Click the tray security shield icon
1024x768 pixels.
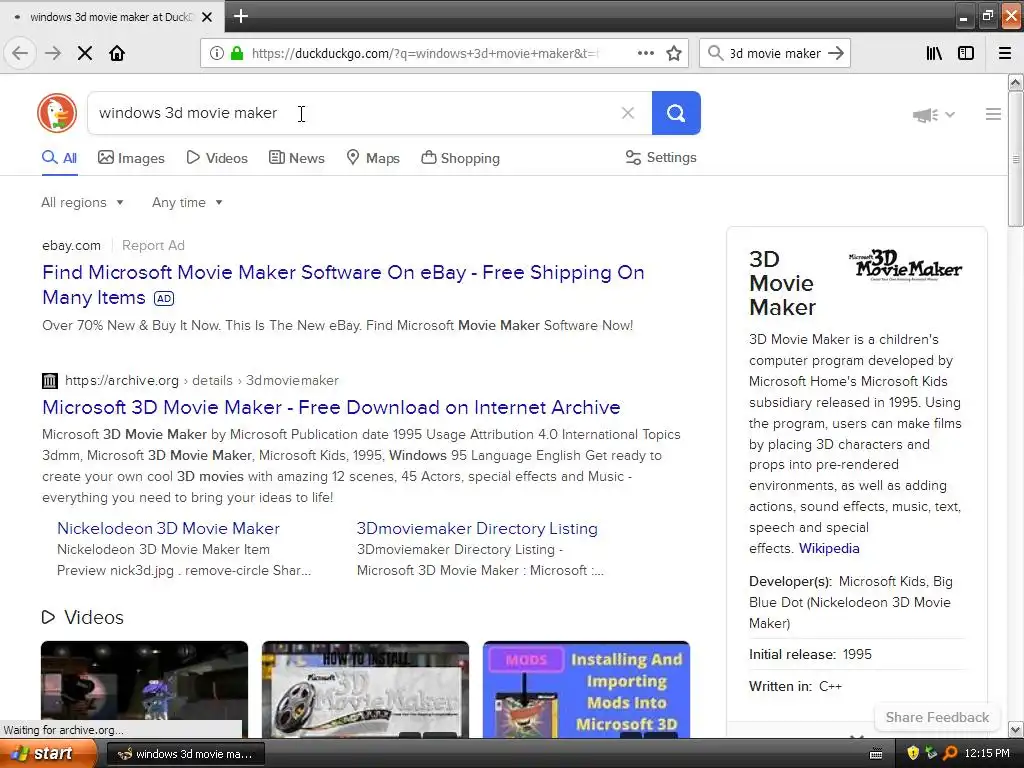pos(913,754)
